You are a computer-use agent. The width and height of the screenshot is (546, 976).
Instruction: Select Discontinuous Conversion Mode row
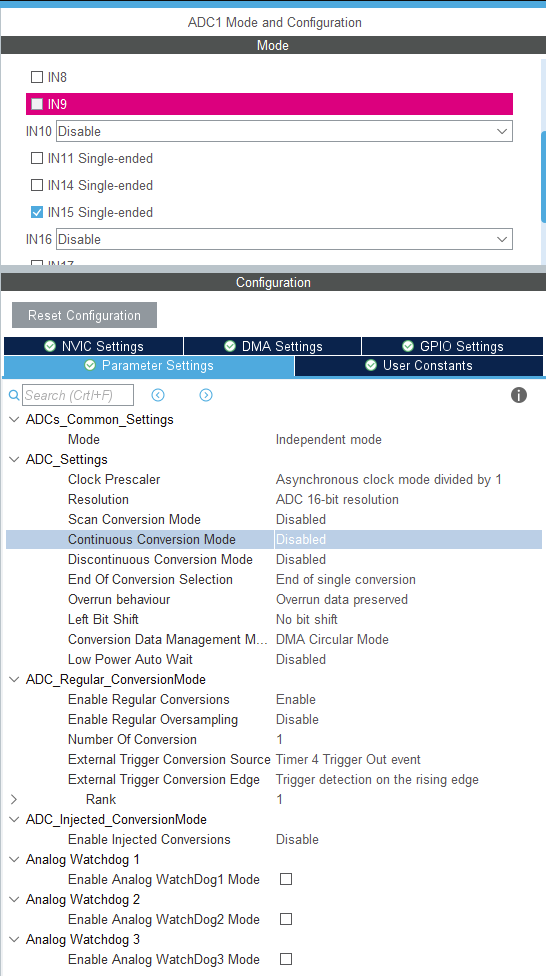click(x=274, y=560)
